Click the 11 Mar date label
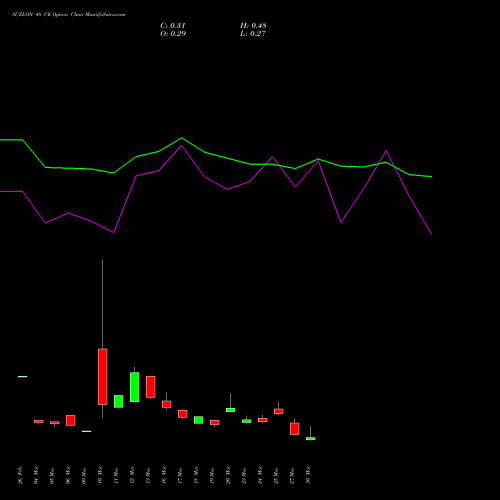The height and width of the screenshot is (500, 500). [116, 475]
